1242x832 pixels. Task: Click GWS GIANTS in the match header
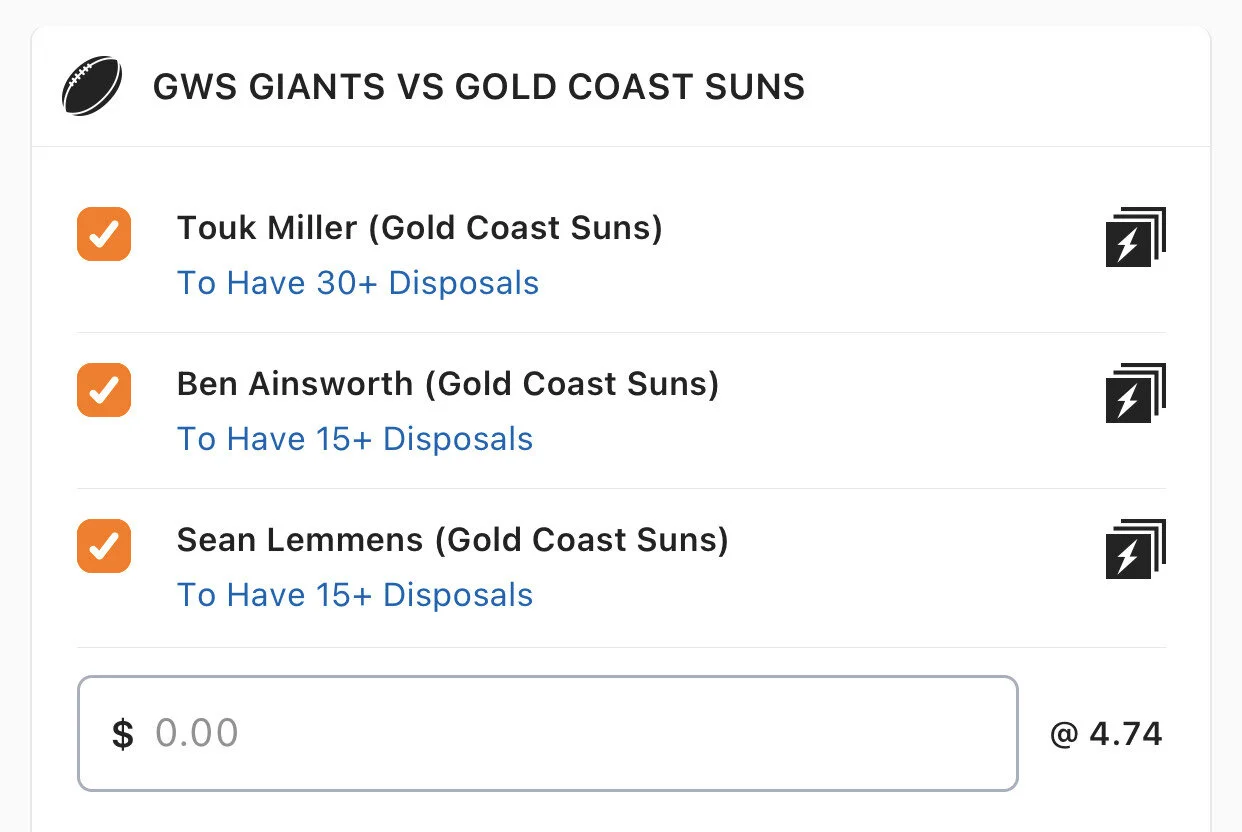(x=268, y=87)
